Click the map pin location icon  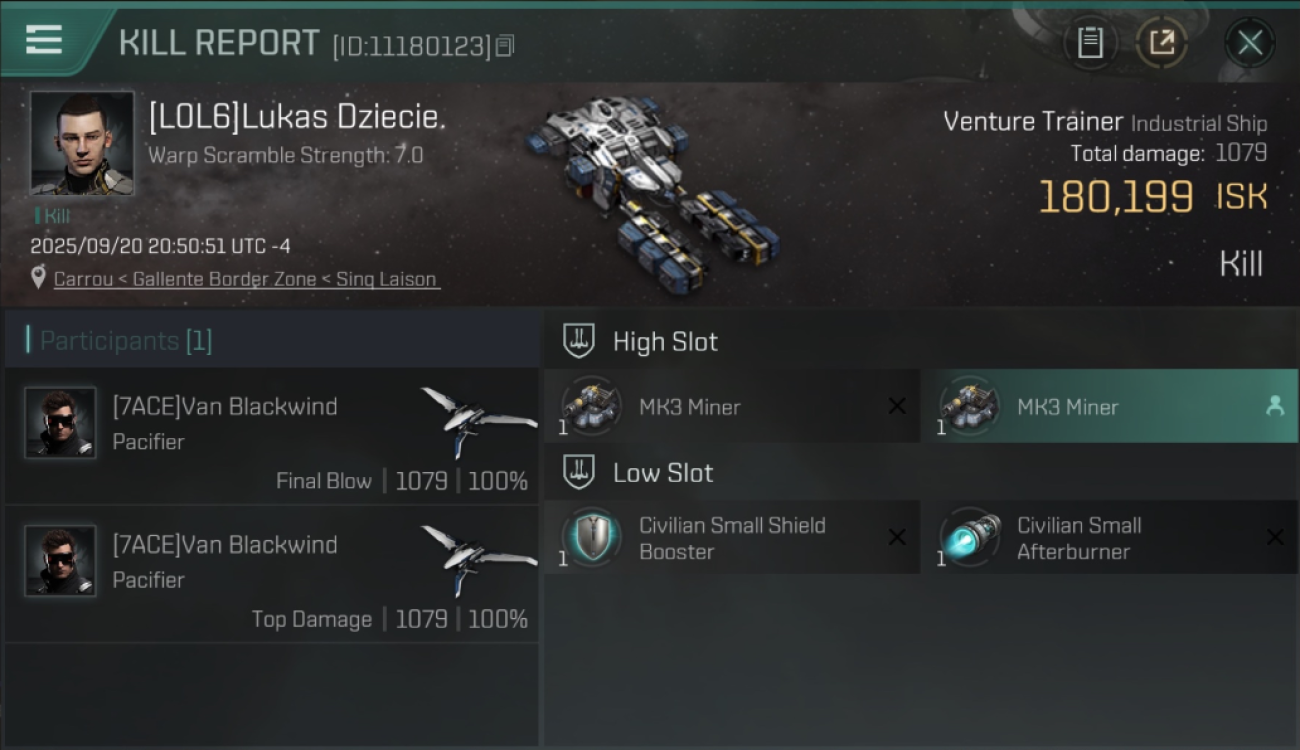pyautogui.click(x=38, y=278)
